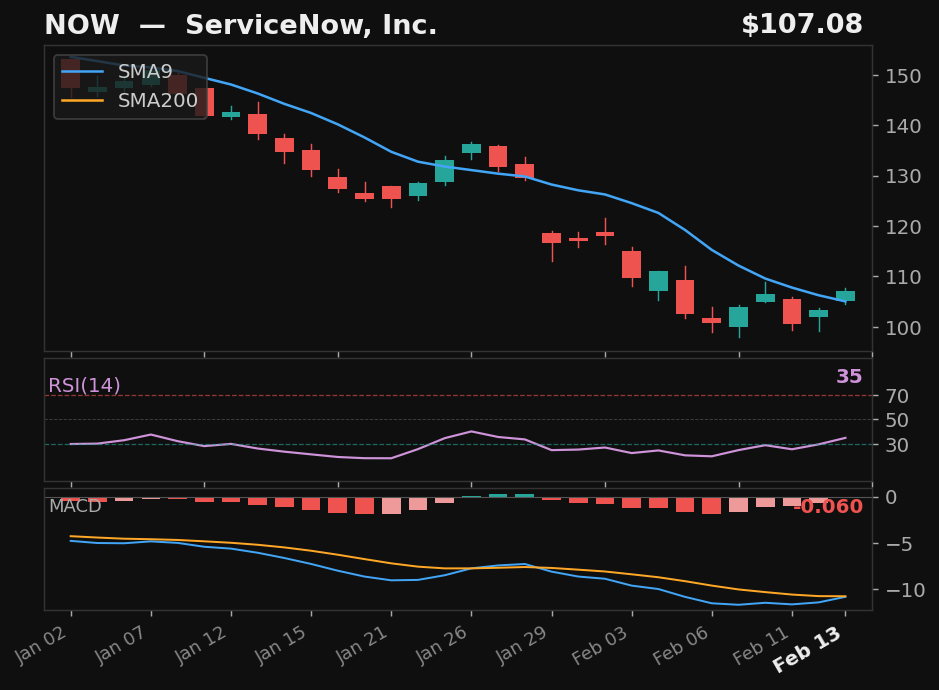Image resolution: width=939 pixels, height=690 pixels.
Task: Click the 110 price axis label
Action: (903, 277)
